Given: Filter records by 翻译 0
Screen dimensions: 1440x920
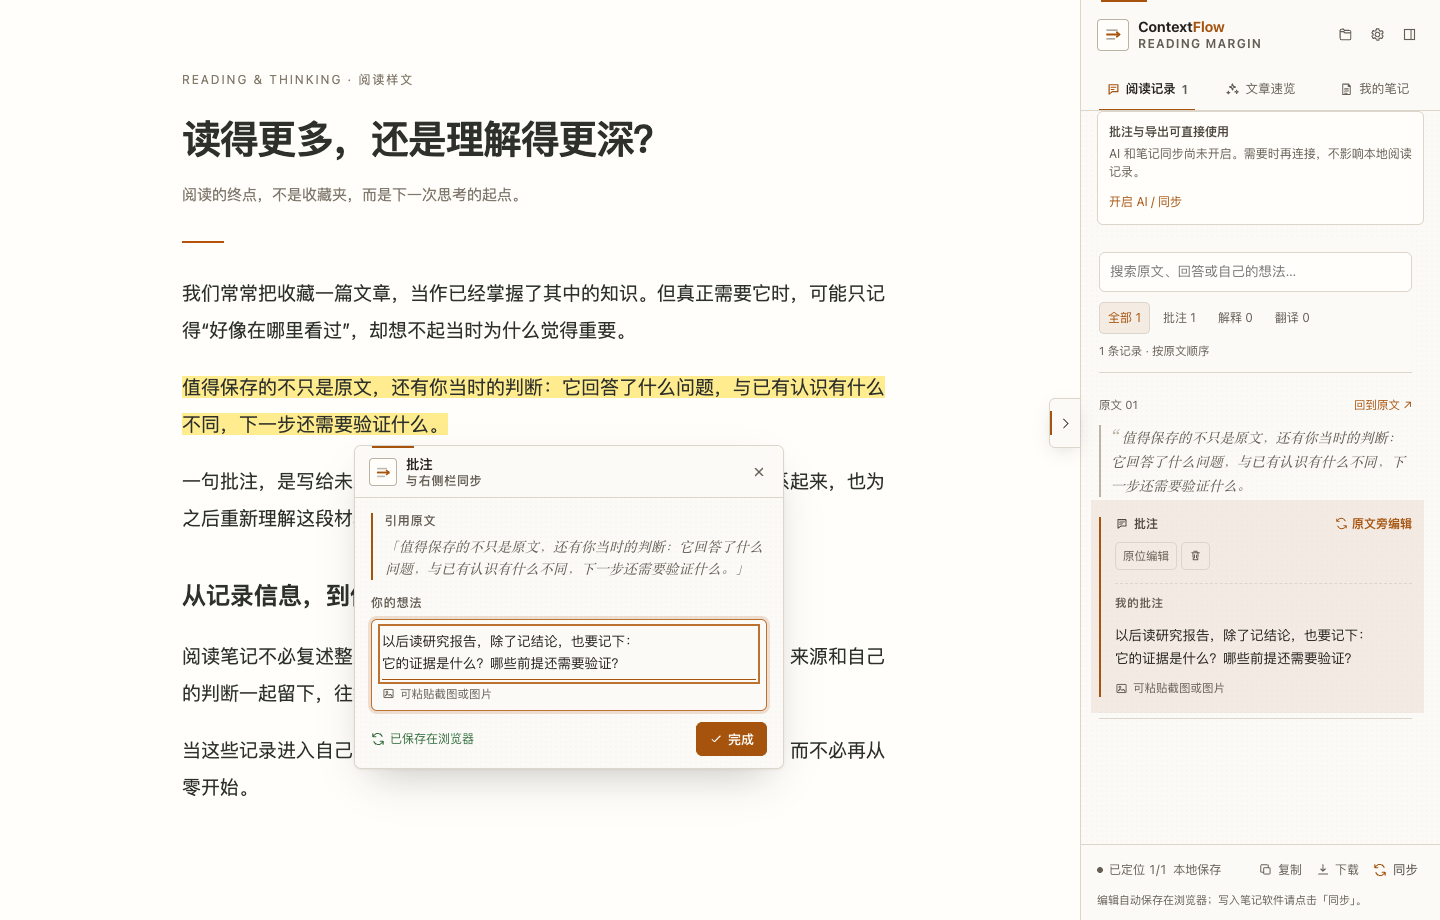Looking at the screenshot, I should tap(1292, 318).
